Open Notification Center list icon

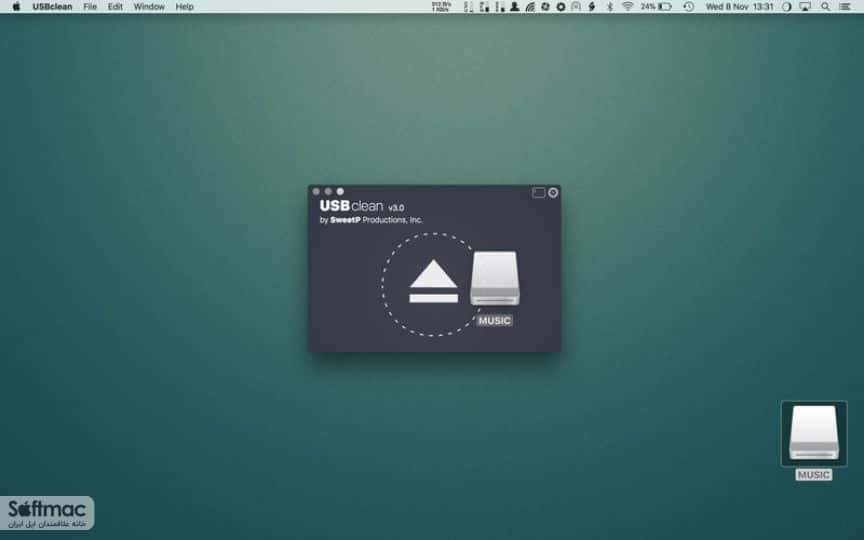(845, 7)
